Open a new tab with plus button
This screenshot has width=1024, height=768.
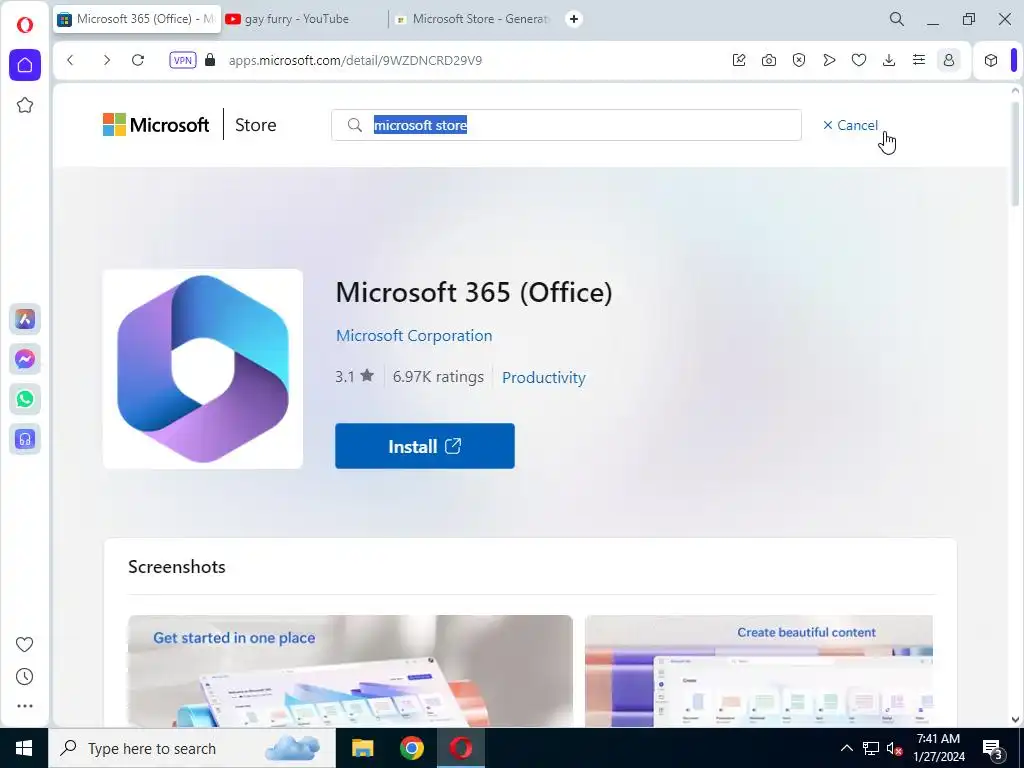click(x=573, y=19)
